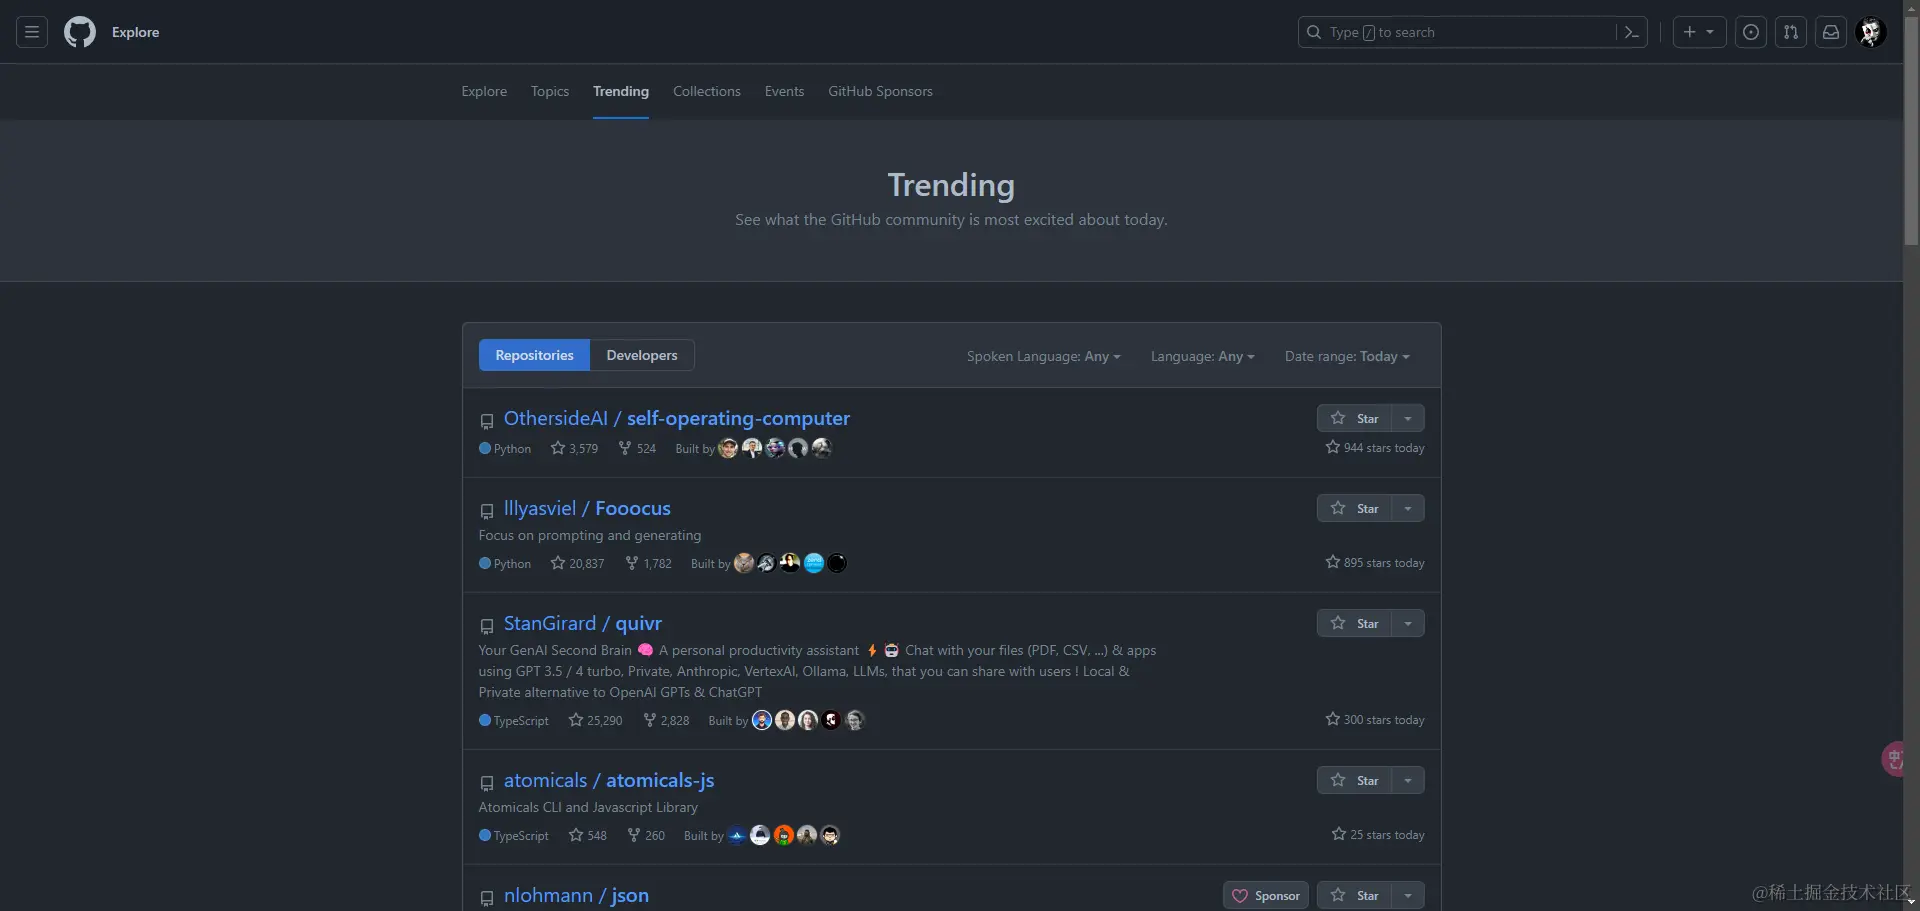Go to the Events tab

(x=784, y=91)
